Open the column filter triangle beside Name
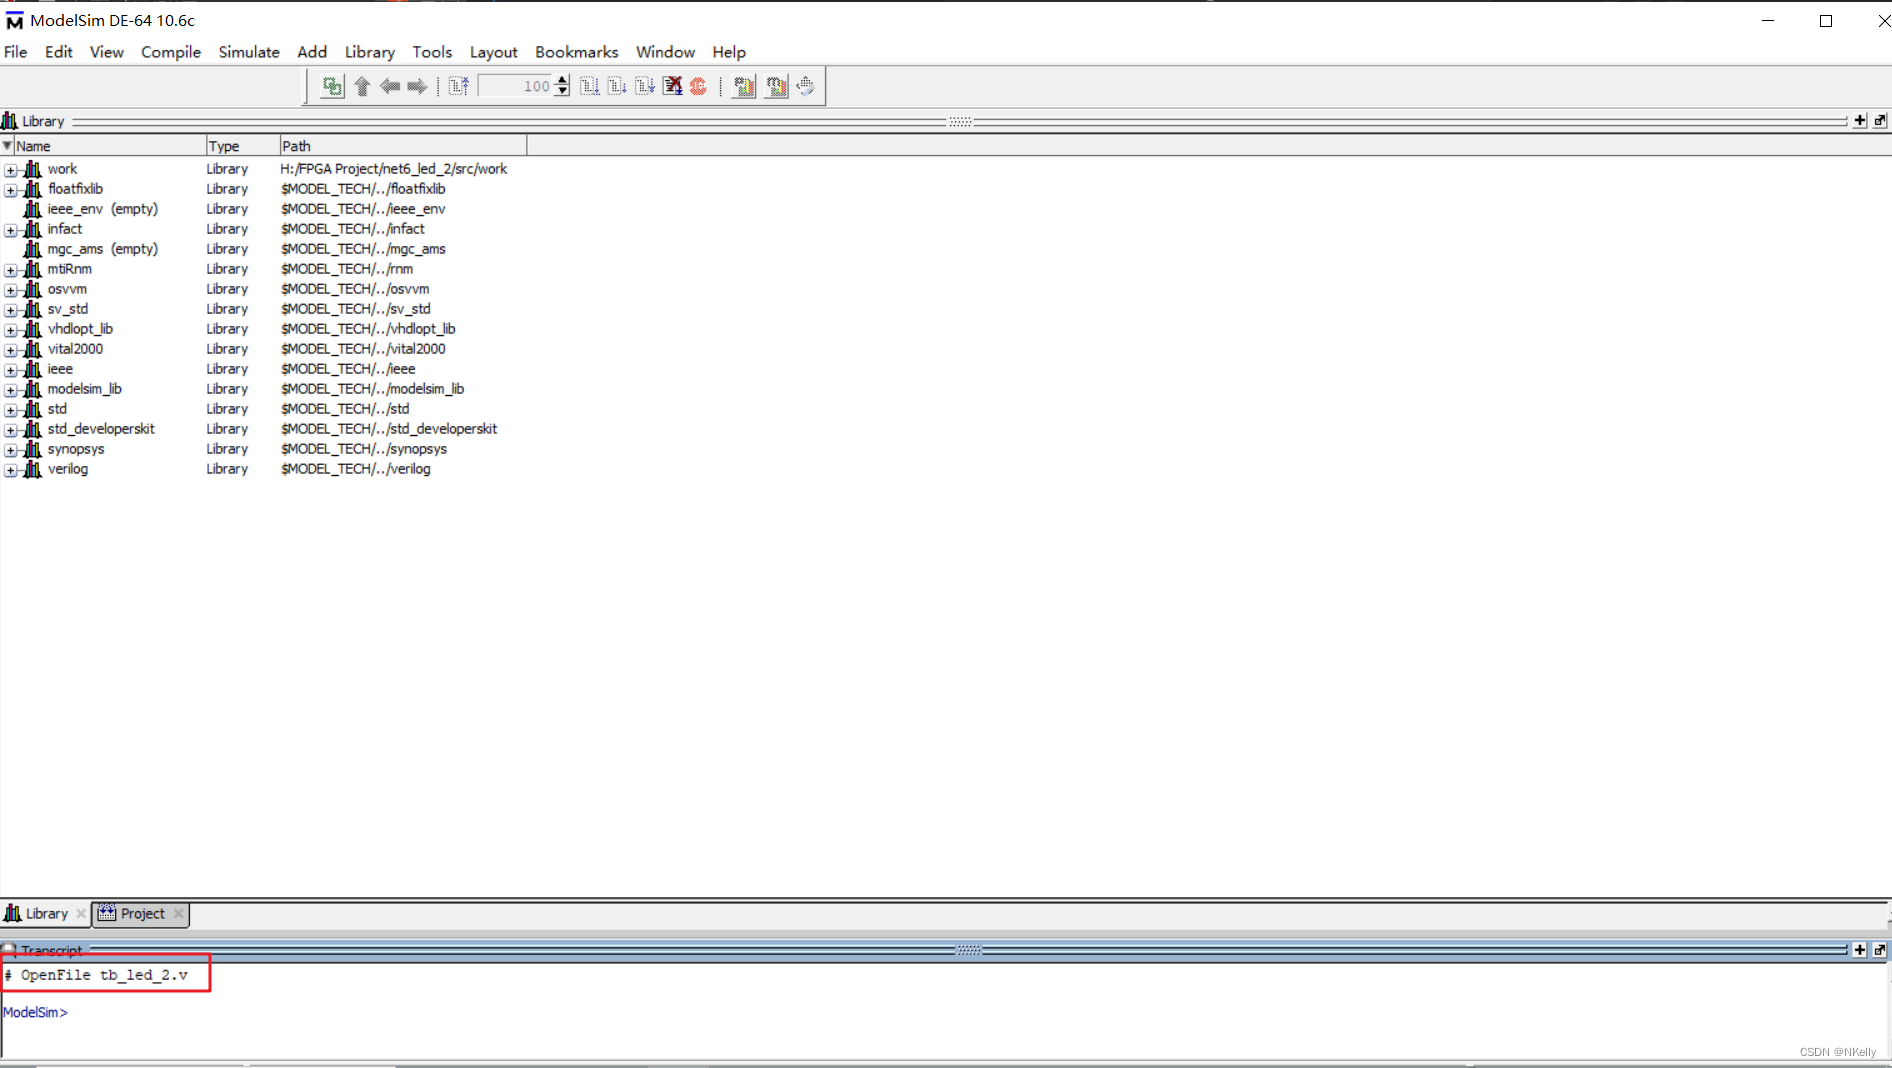 (x=7, y=146)
